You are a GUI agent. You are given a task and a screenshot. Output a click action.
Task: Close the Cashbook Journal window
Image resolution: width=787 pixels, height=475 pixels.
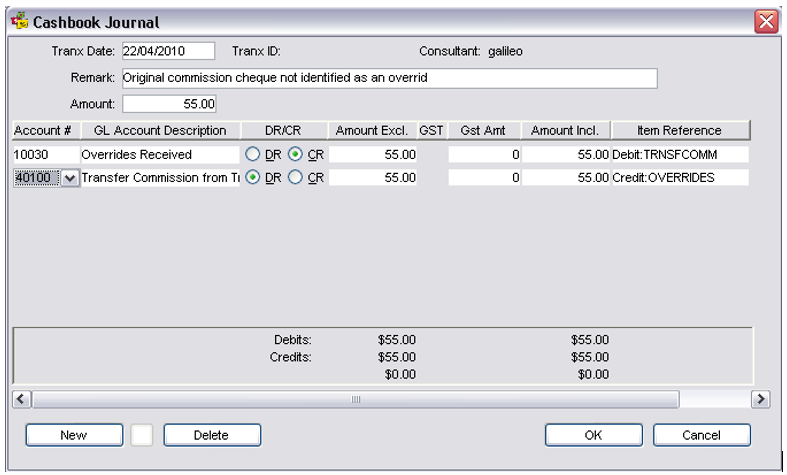click(766, 22)
